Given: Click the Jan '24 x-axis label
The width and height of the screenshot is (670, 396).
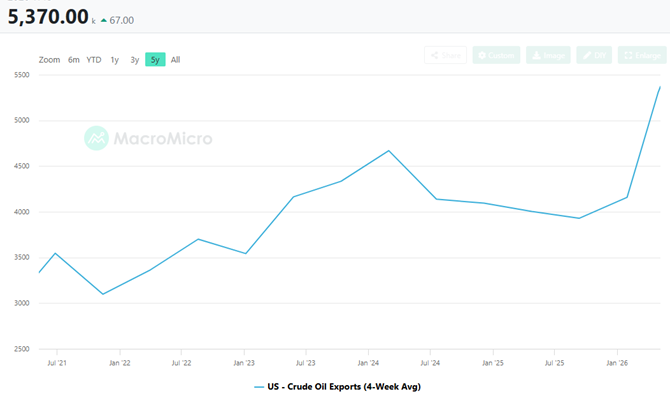Looking at the screenshot, I should (368, 363).
